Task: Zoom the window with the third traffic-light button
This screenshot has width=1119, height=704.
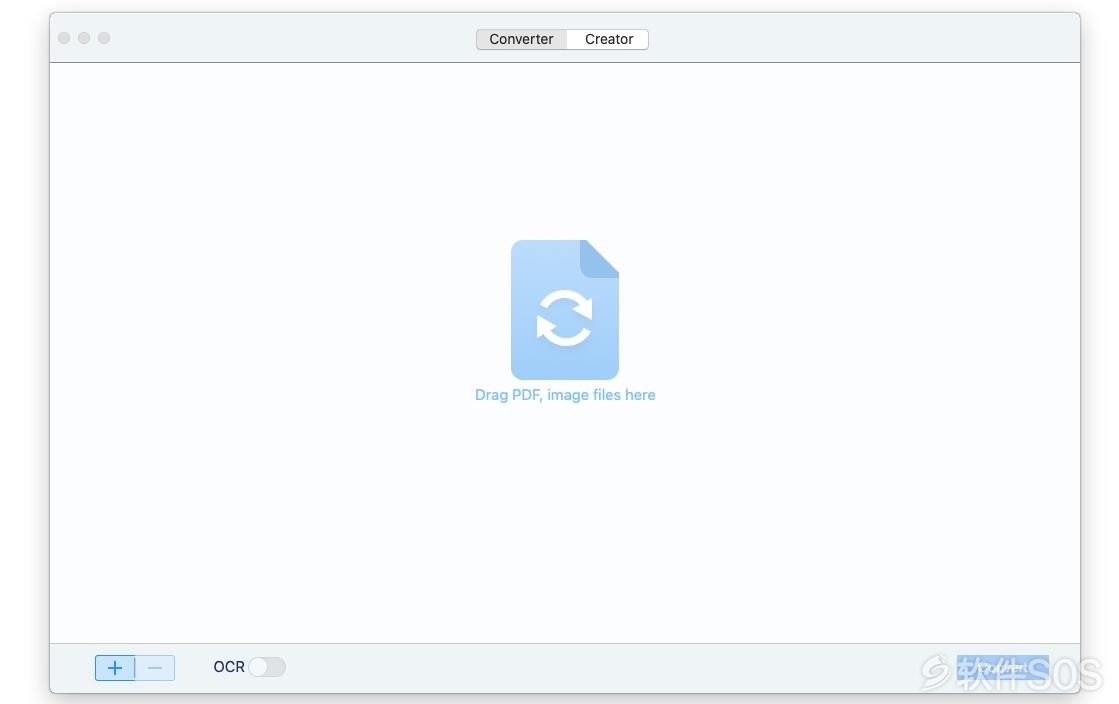Action: pos(104,38)
